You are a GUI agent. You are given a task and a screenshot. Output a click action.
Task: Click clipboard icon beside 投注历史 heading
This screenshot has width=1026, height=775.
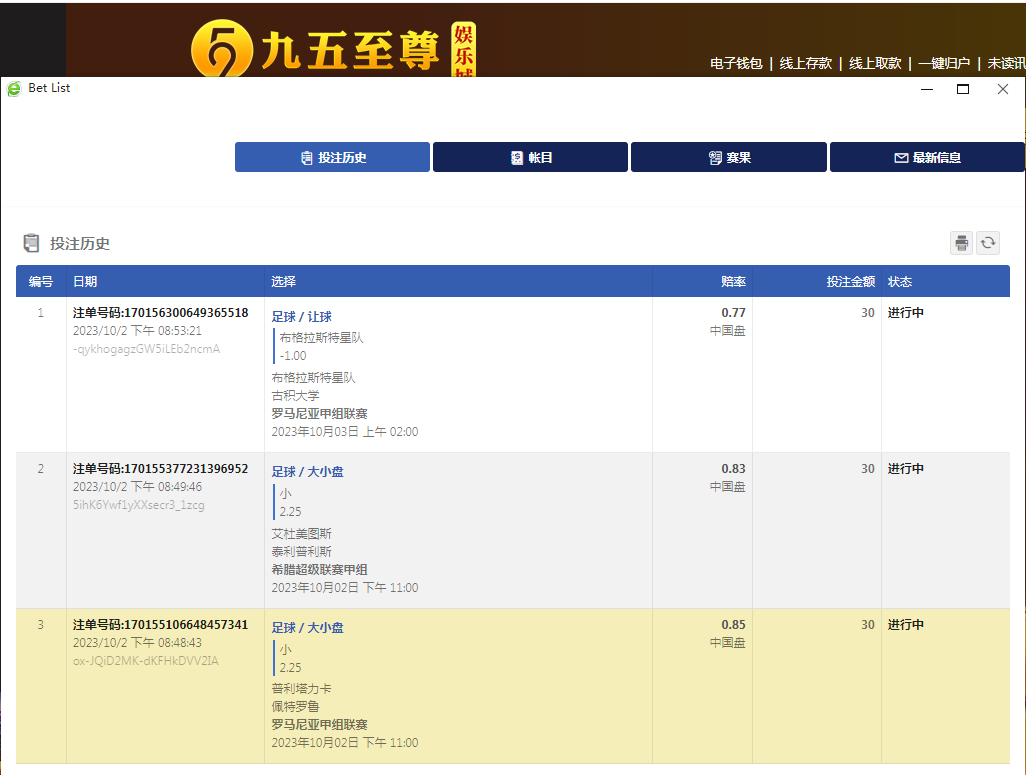[x=32, y=243]
